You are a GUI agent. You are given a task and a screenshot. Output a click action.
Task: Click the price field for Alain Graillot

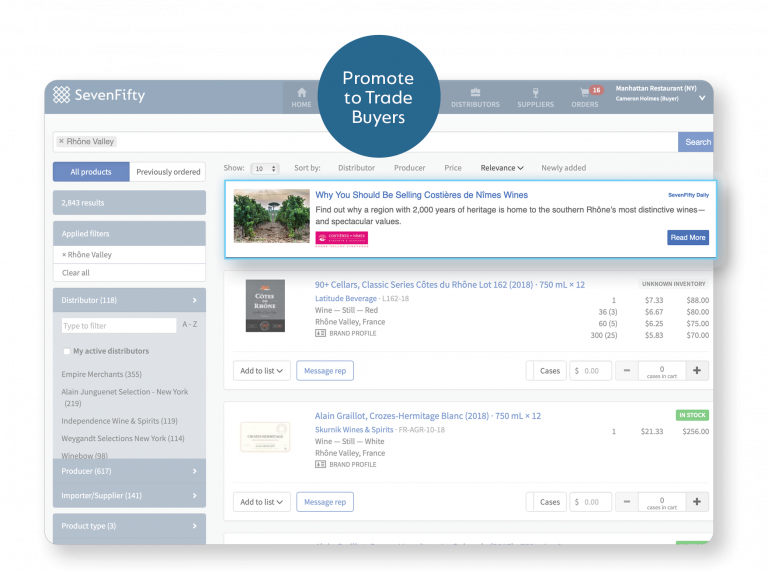(x=590, y=502)
